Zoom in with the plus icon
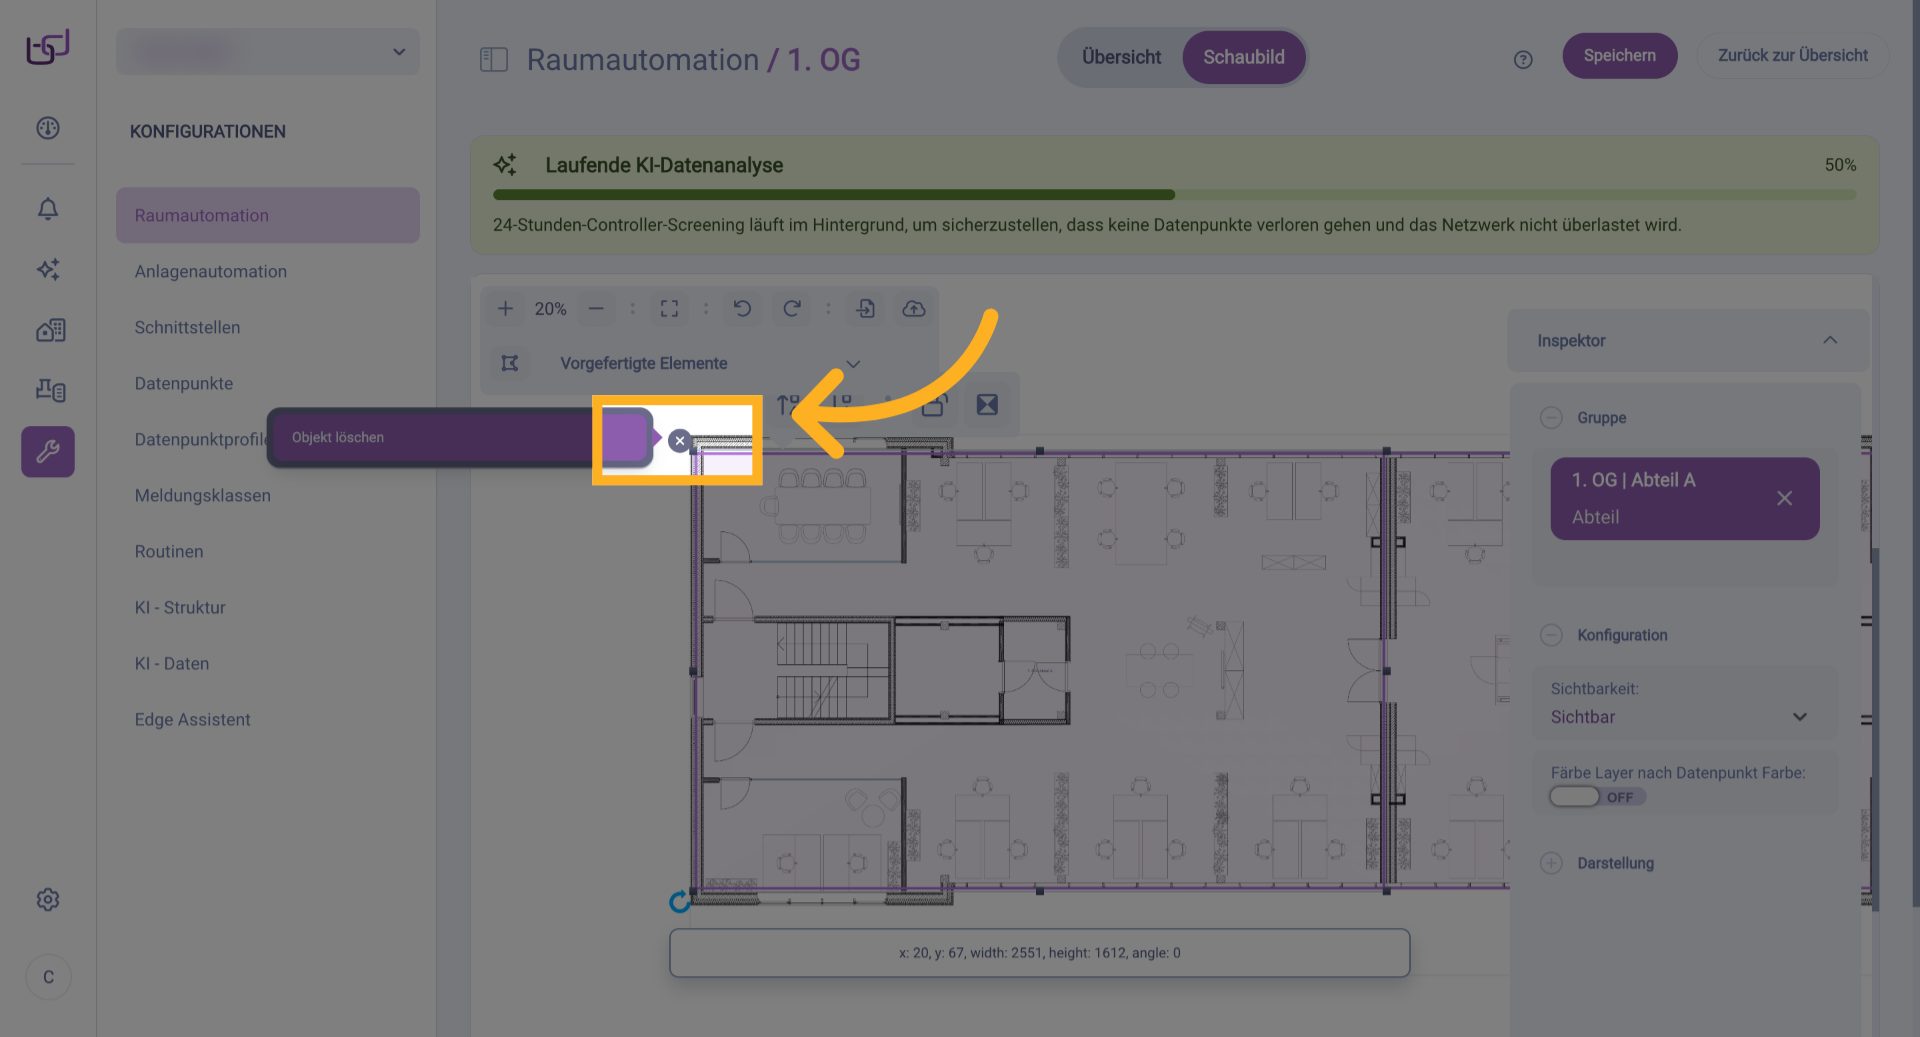This screenshot has height=1037, width=1920. (x=505, y=309)
